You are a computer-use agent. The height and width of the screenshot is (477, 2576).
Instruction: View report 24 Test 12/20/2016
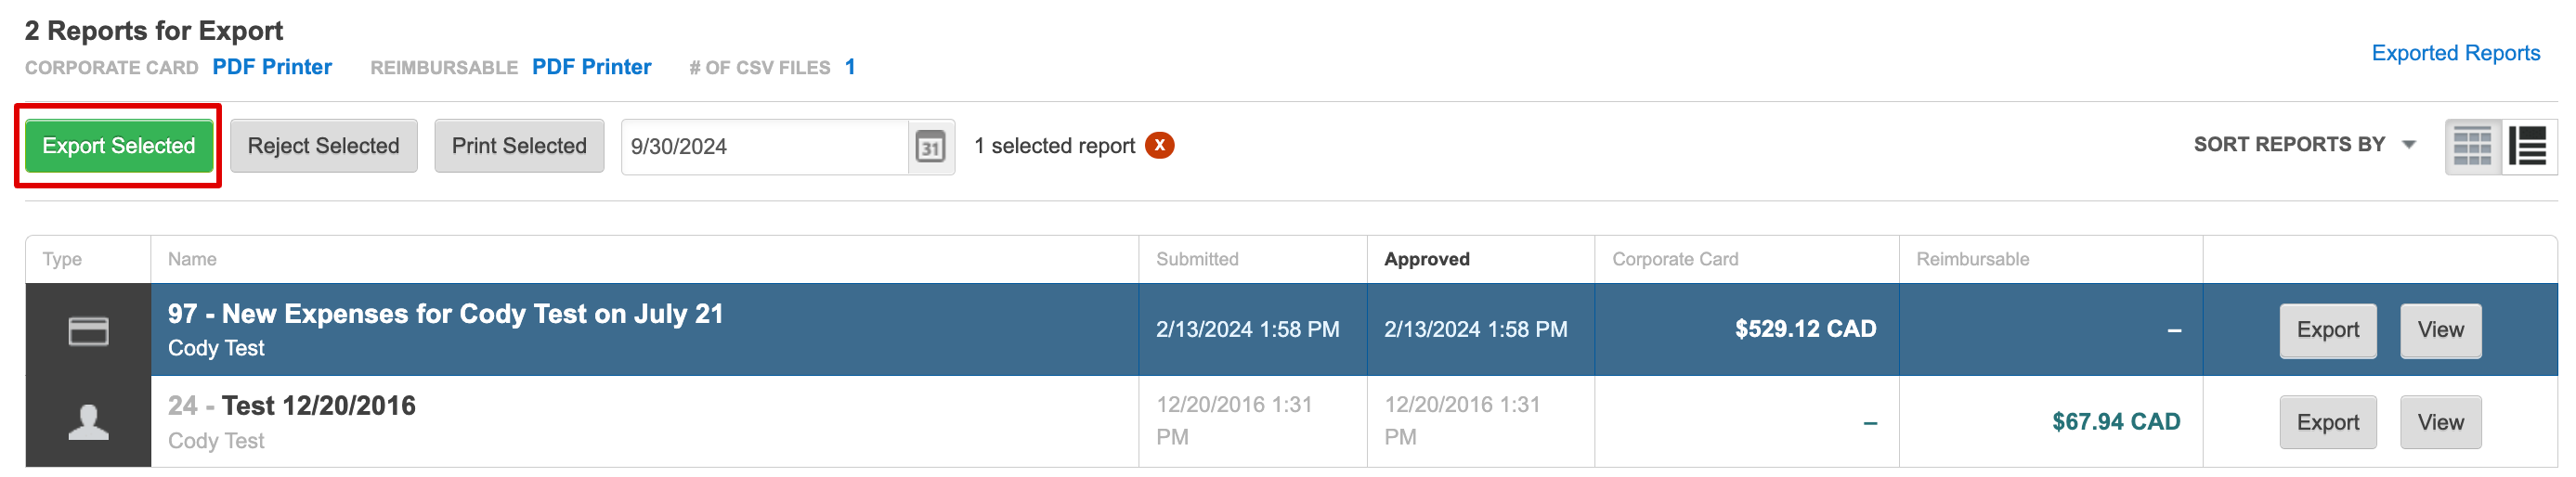point(2440,422)
